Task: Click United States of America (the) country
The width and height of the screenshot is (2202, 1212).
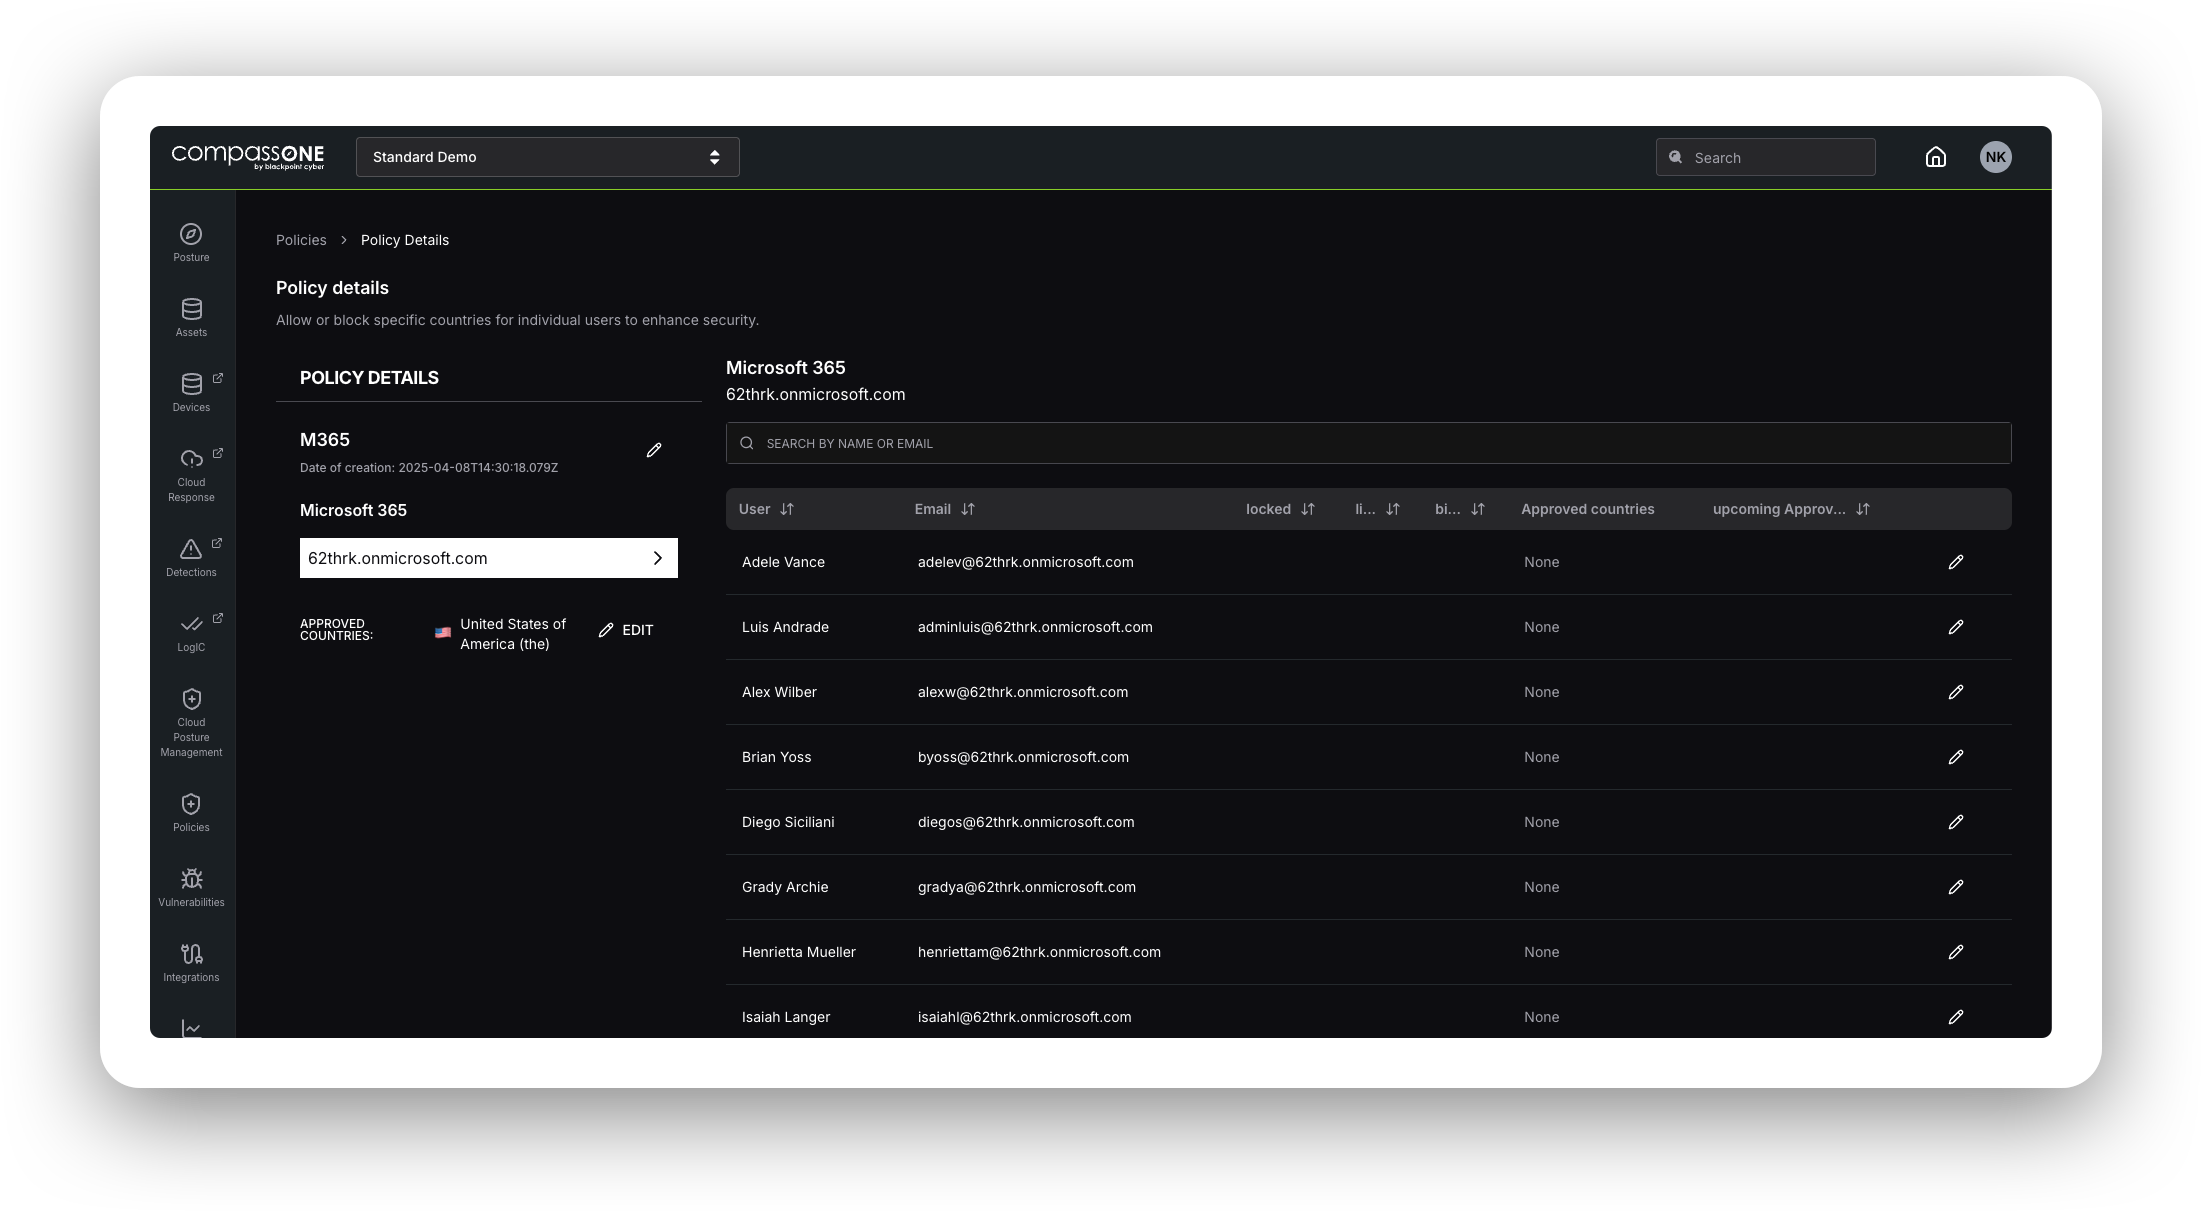Action: [x=513, y=634]
